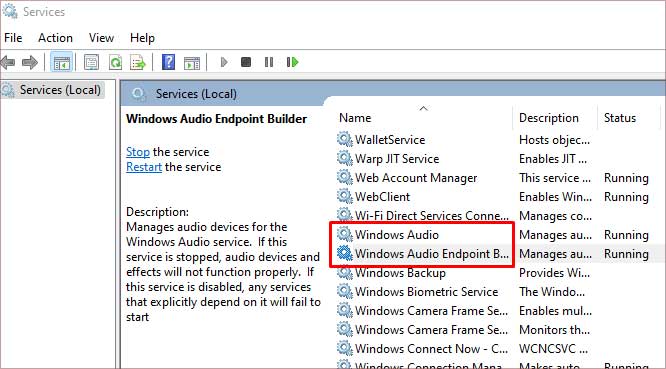Click gear icon beside Windows Audio row

(x=344, y=234)
